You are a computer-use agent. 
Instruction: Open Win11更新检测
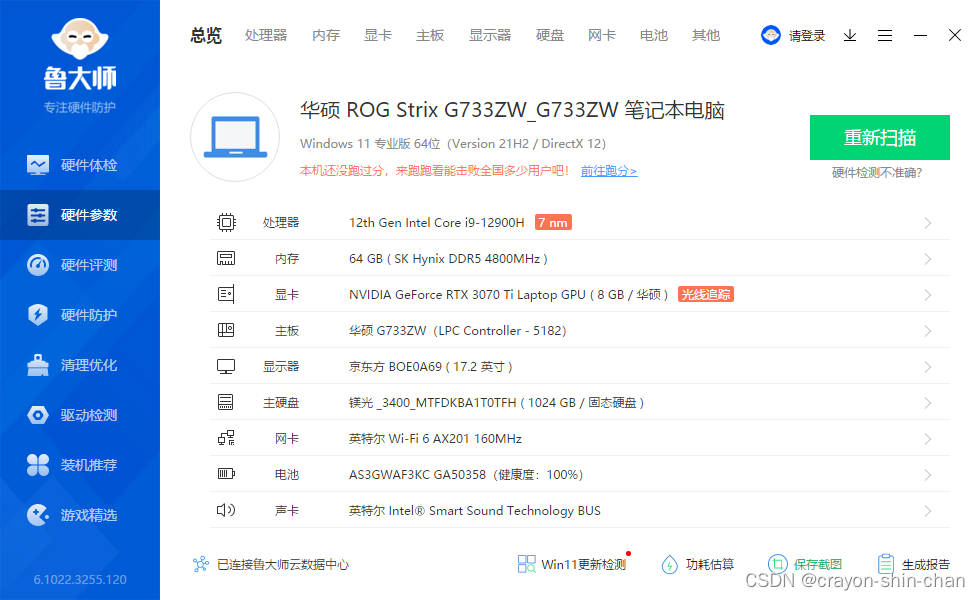[x=572, y=564]
